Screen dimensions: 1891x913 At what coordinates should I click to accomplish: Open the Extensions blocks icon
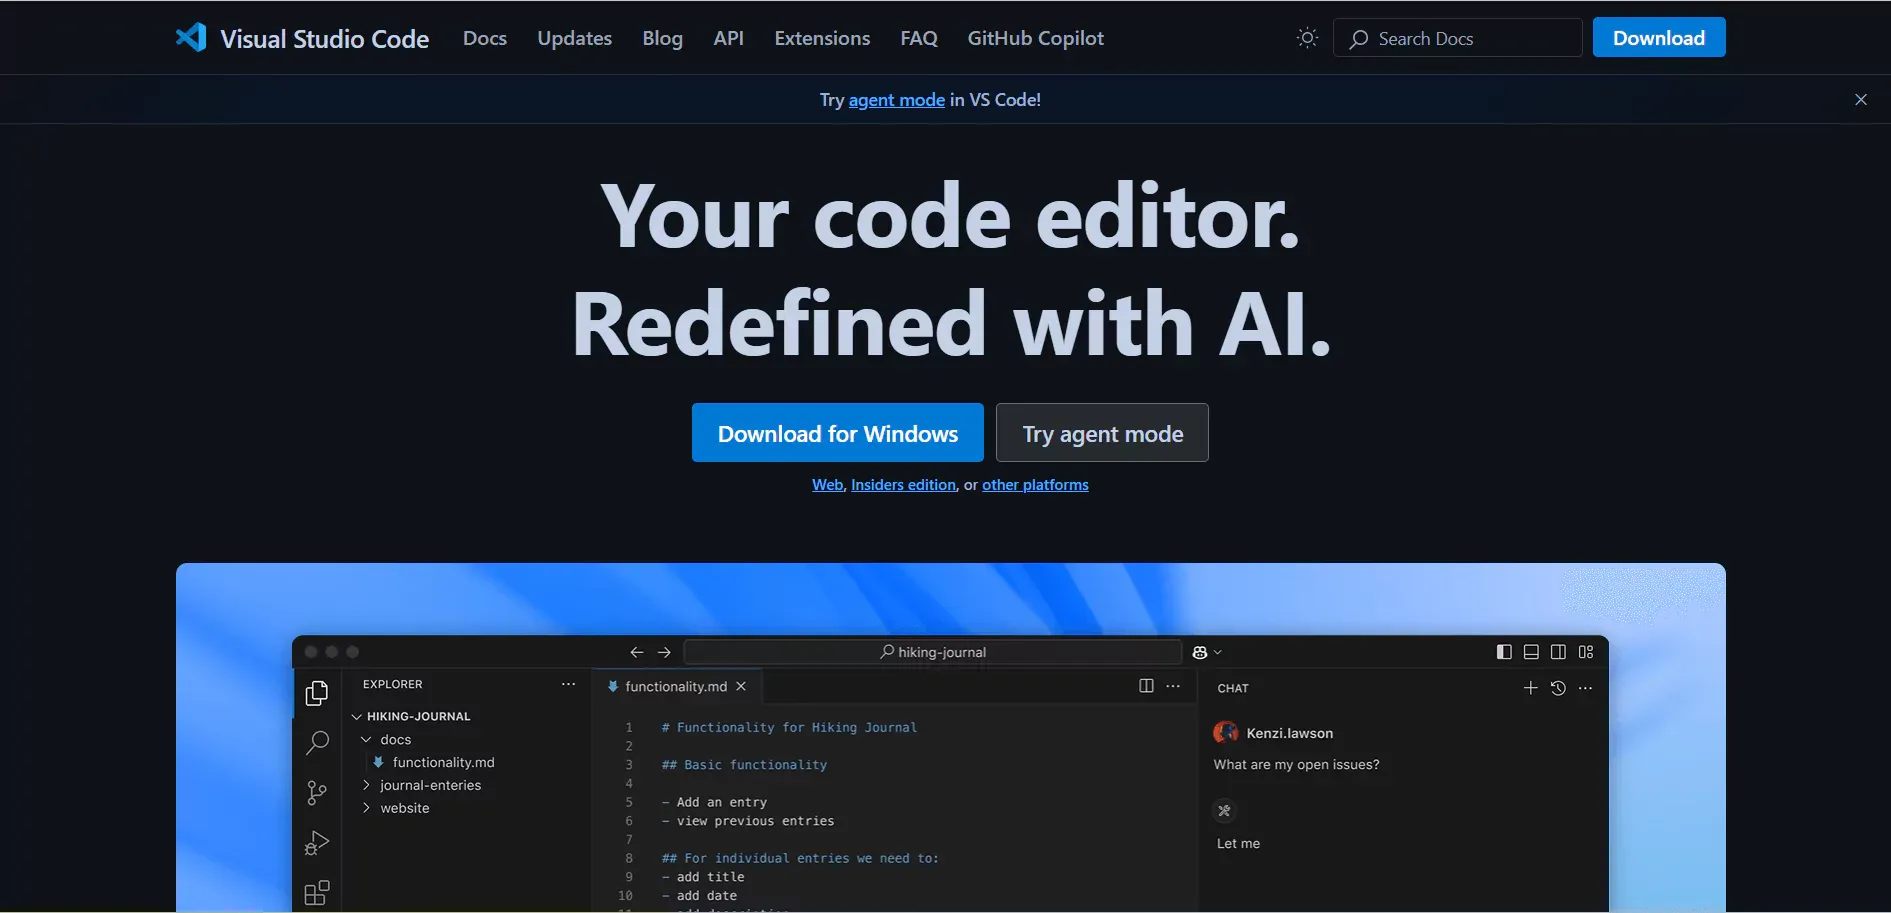point(317,893)
